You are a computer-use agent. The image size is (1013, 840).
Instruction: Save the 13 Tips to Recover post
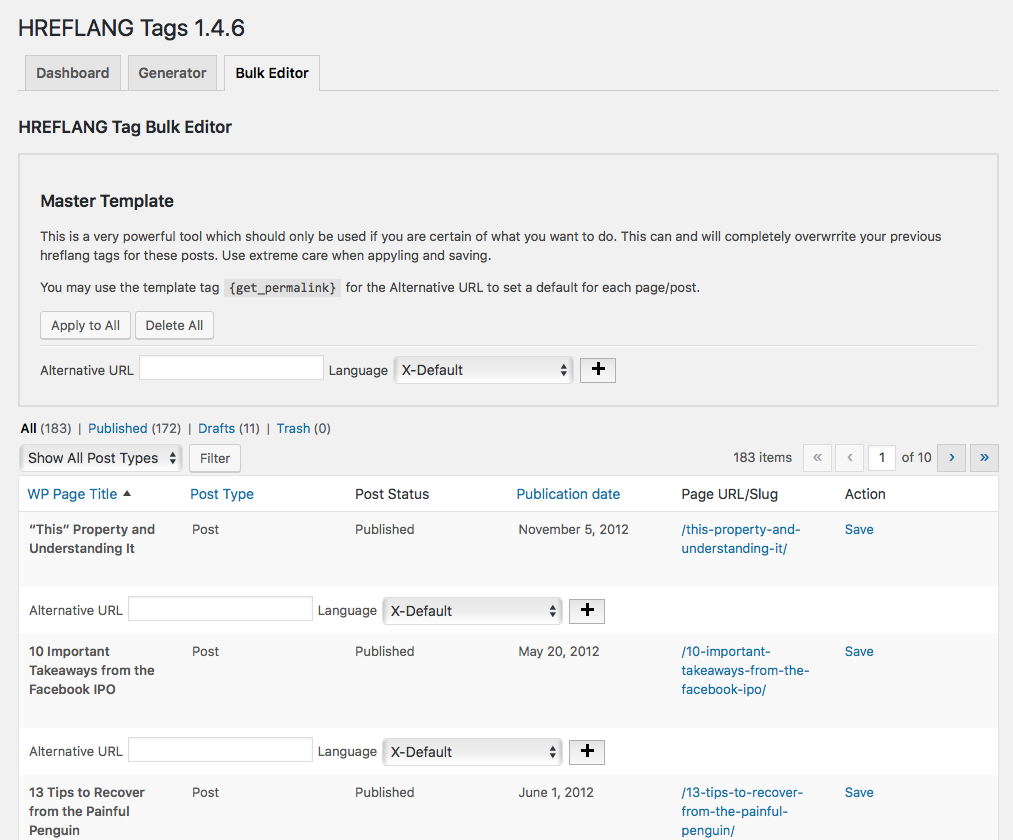click(859, 792)
